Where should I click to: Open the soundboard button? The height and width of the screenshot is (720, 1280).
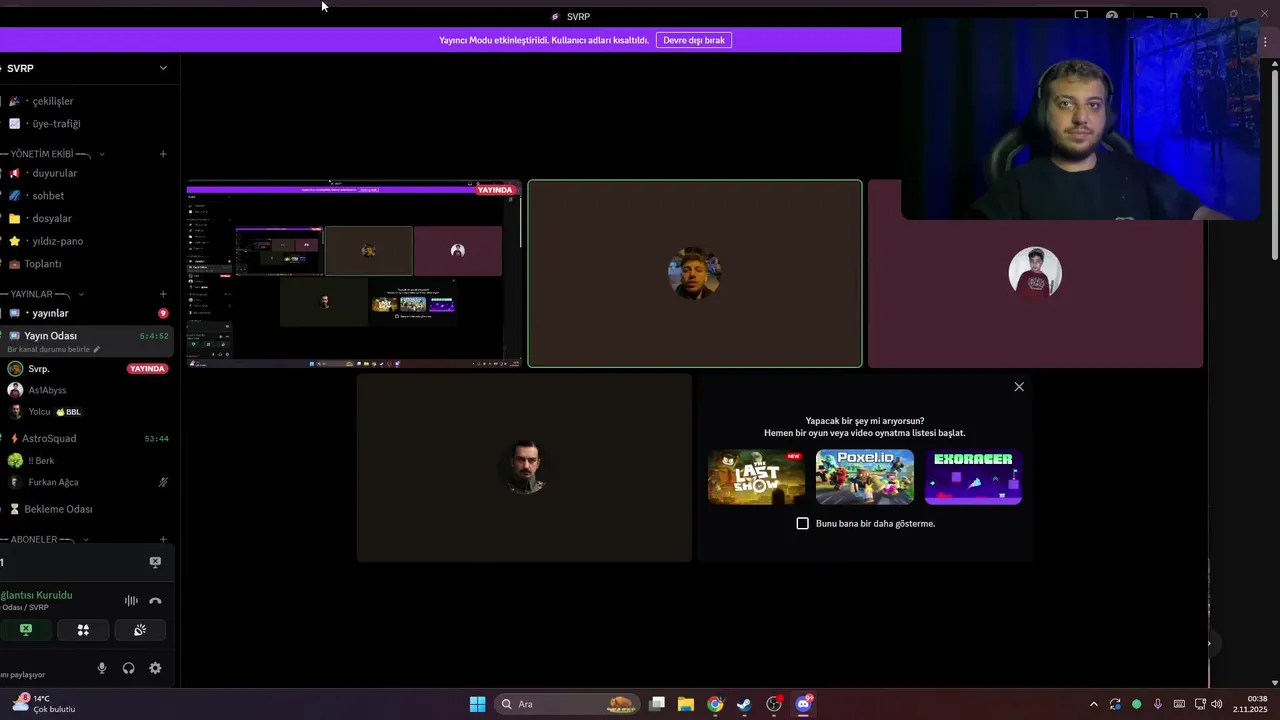pyautogui.click(x=140, y=630)
